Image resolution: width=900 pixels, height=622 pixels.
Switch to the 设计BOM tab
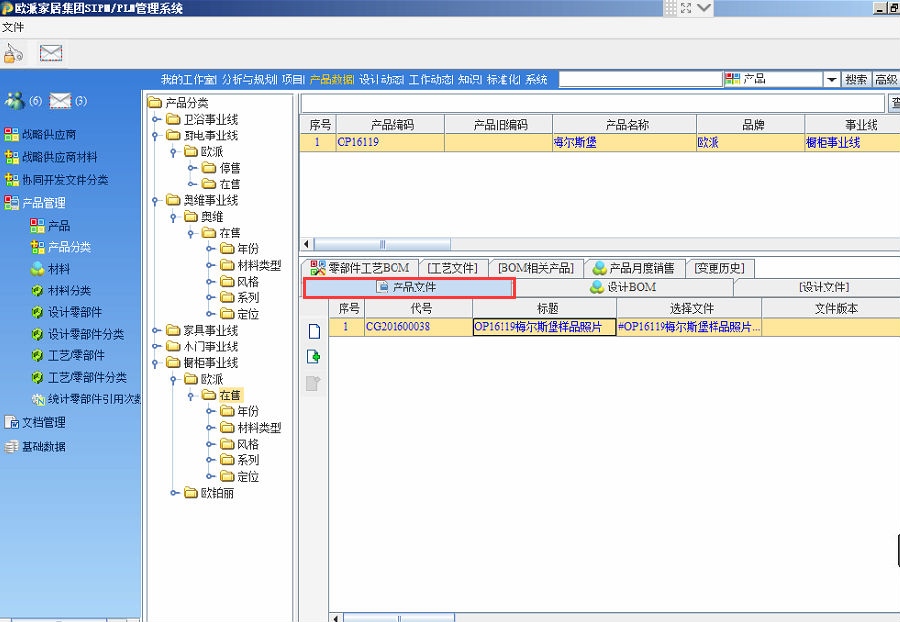coord(624,288)
